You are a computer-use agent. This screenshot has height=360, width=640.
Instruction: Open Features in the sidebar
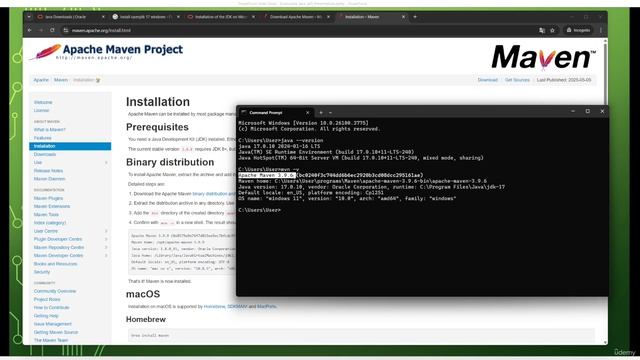42,138
